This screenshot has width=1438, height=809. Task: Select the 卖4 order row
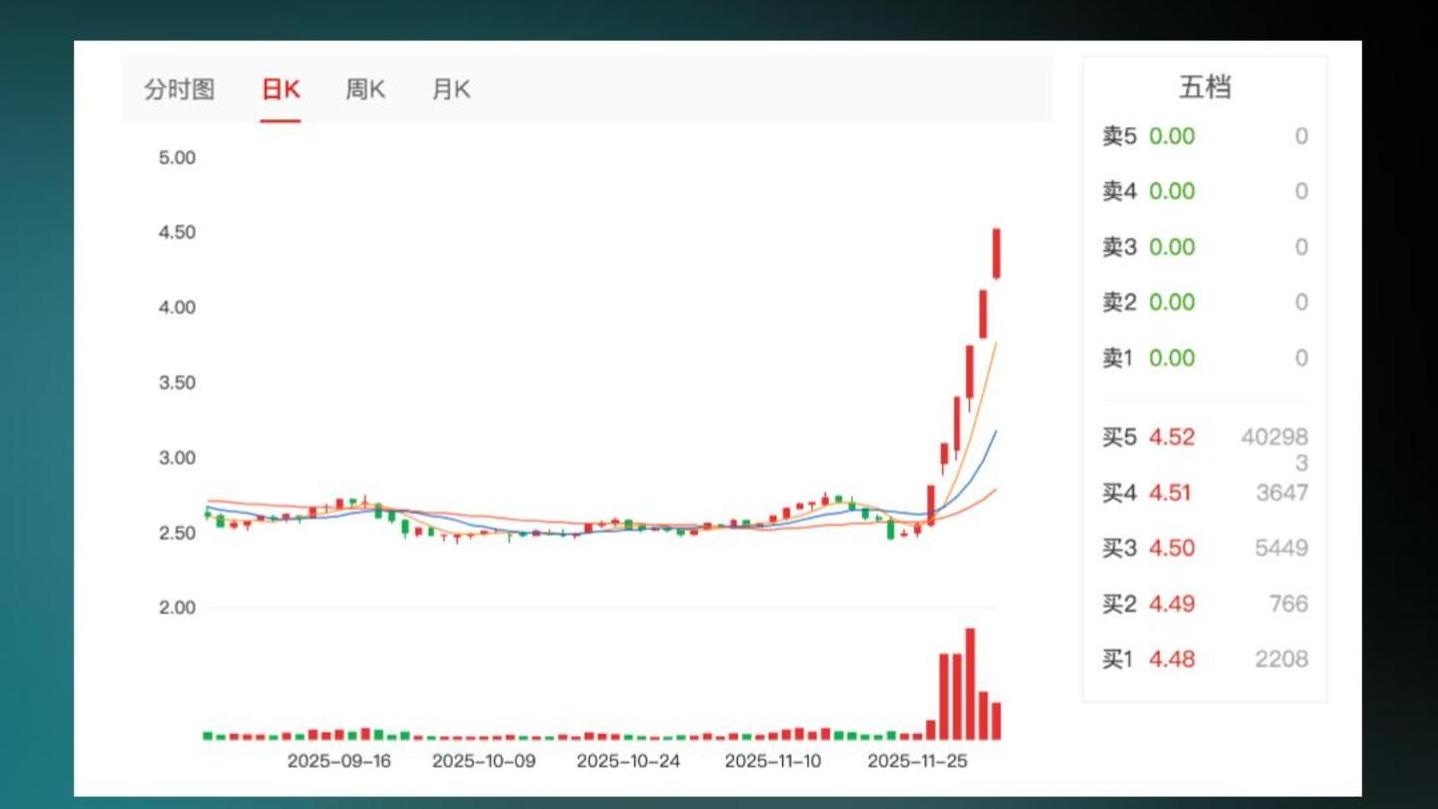coord(1204,191)
